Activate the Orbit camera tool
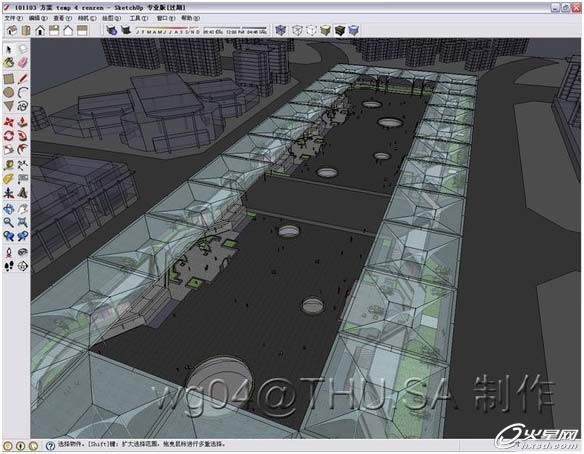584x454 pixels. pyautogui.click(x=9, y=209)
